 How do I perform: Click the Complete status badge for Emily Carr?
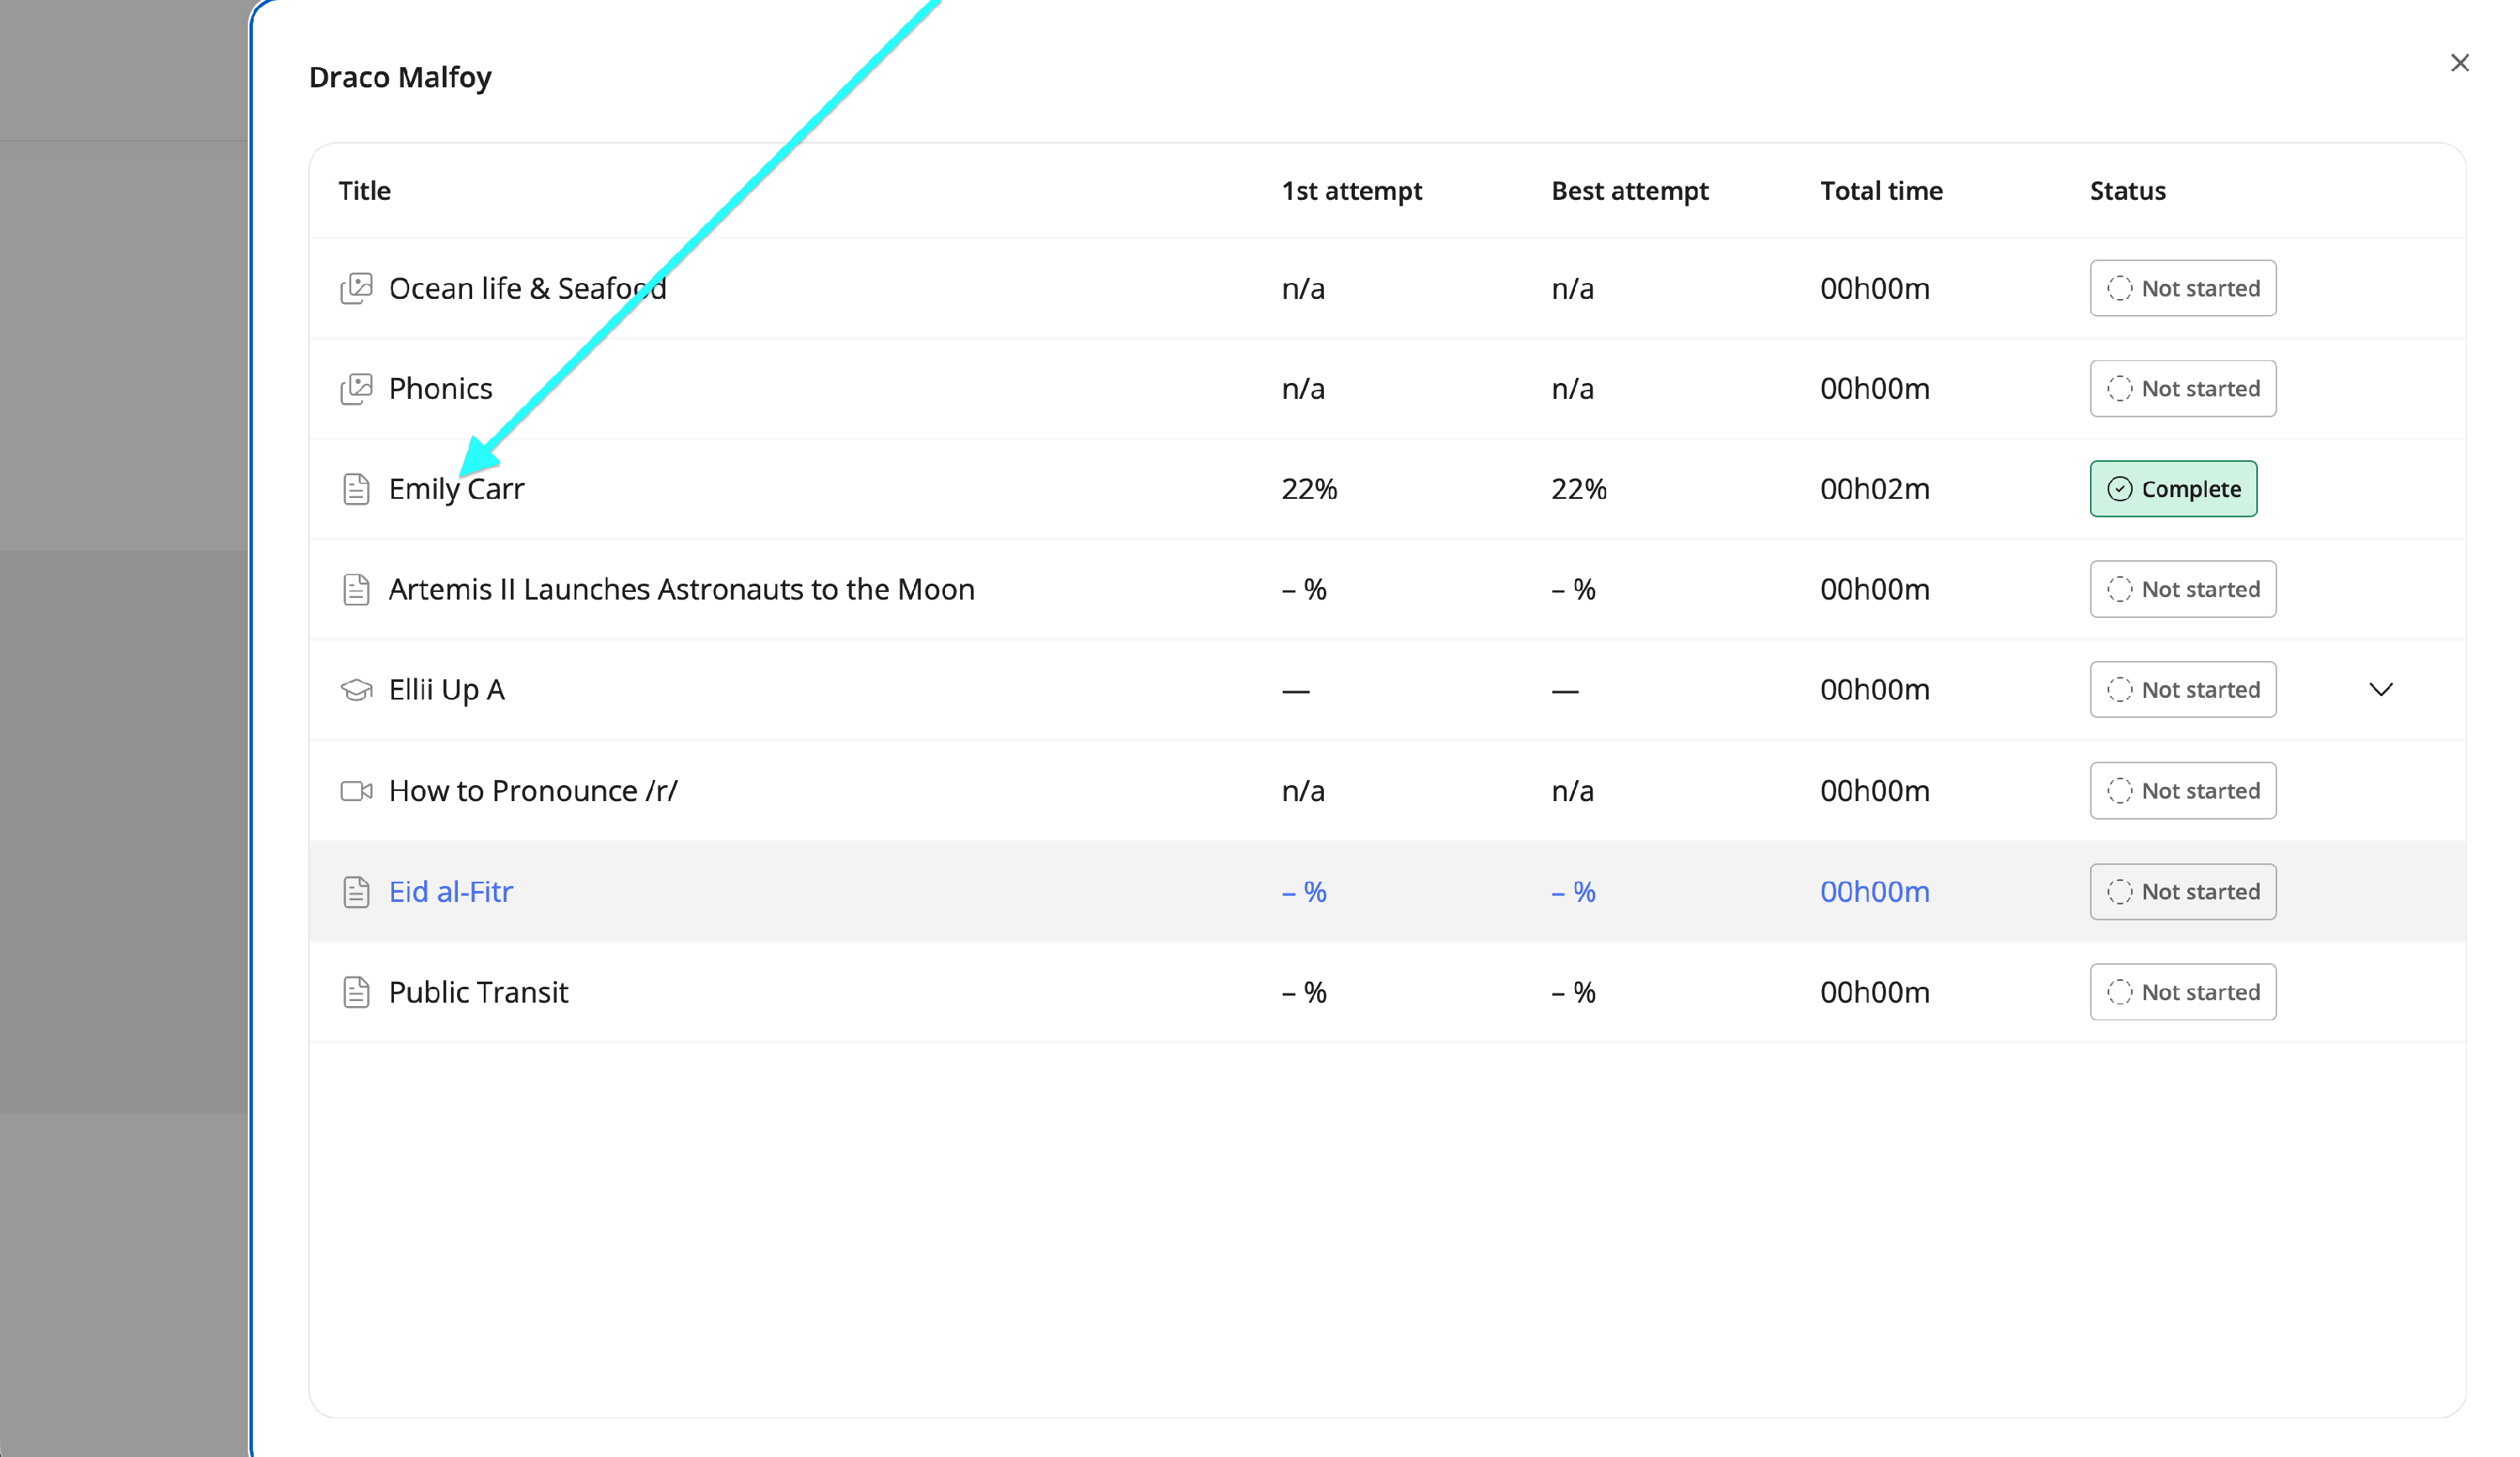point(2172,489)
